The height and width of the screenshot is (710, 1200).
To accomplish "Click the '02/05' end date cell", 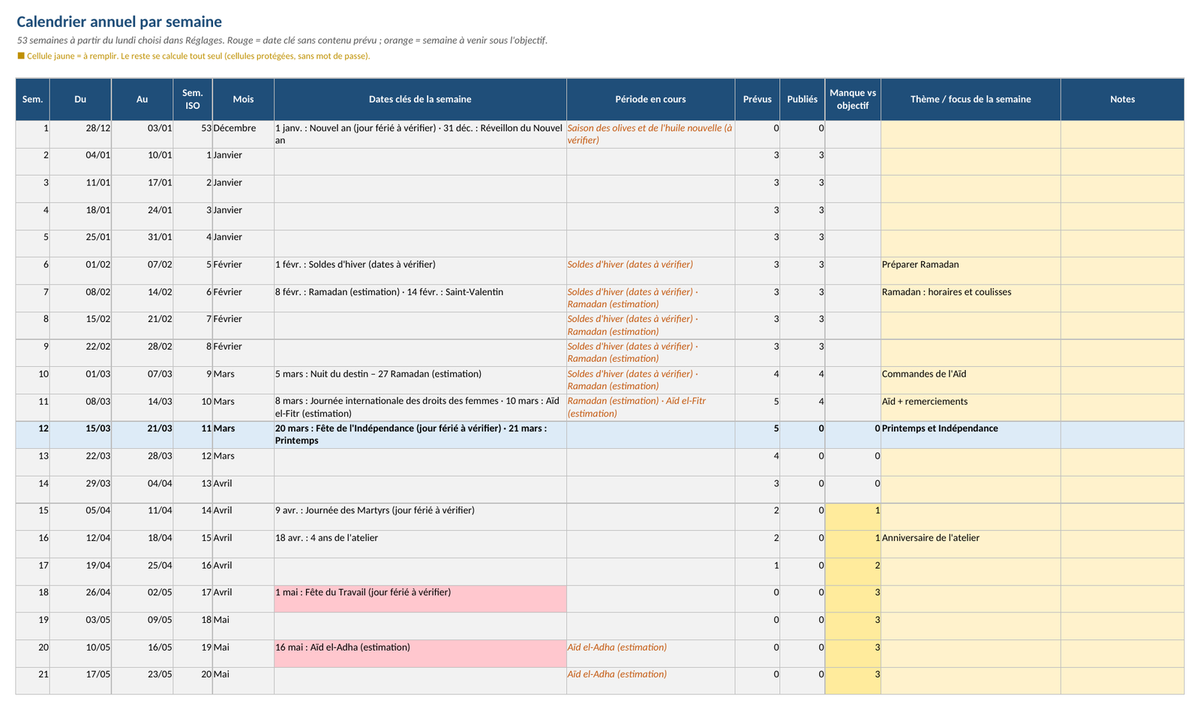I will point(143,598).
